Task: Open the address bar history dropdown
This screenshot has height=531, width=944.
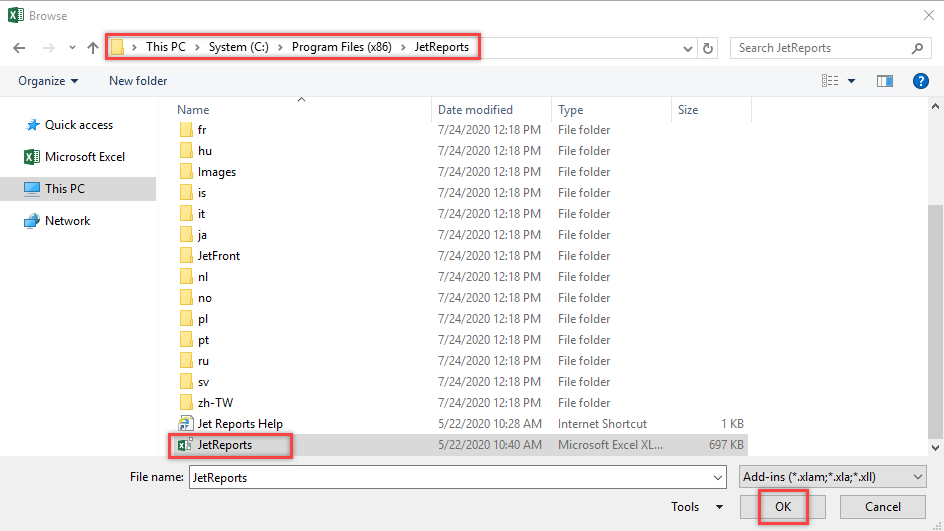Action: [x=688, y=48]
